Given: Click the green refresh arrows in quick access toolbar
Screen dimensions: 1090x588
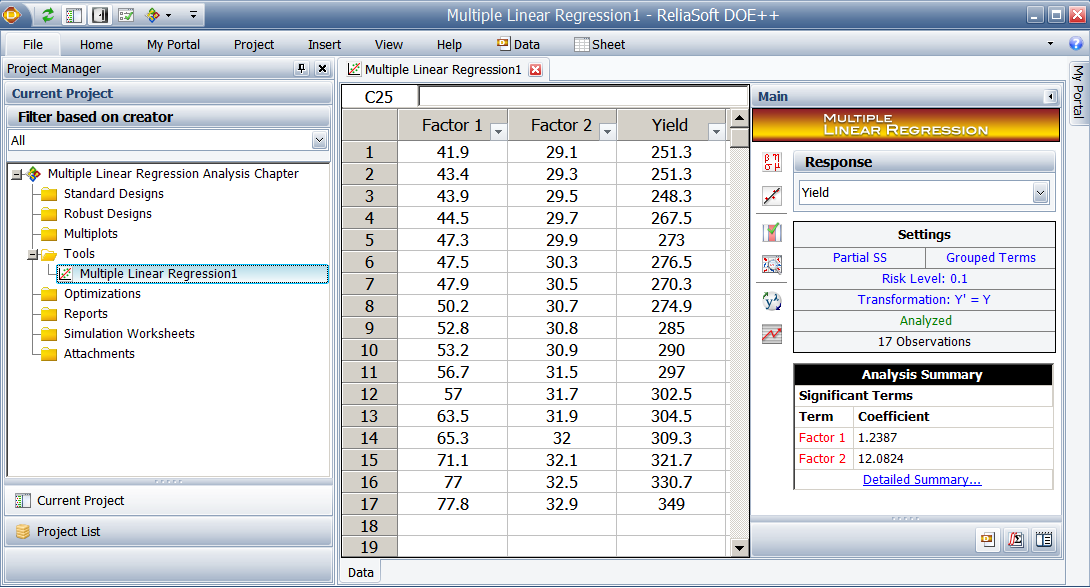Looking at the screenshot, I should tap(47, 15).
